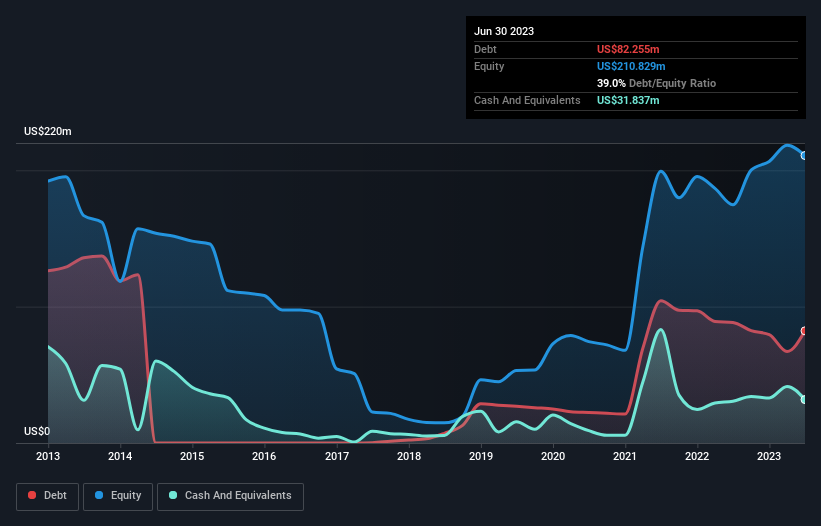Select the red Debt end-point marker
This screenshot has height=526, width=821.
(804, 331)
